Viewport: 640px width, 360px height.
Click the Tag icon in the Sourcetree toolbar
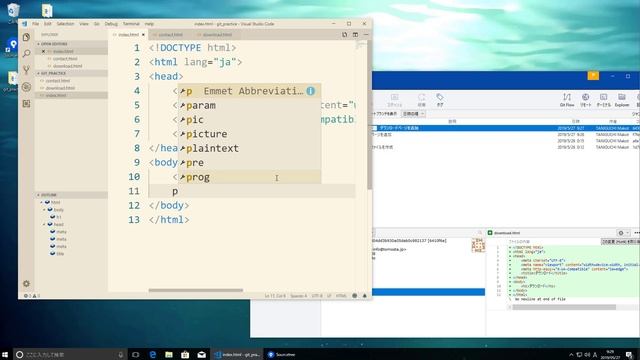coord(440,100)
